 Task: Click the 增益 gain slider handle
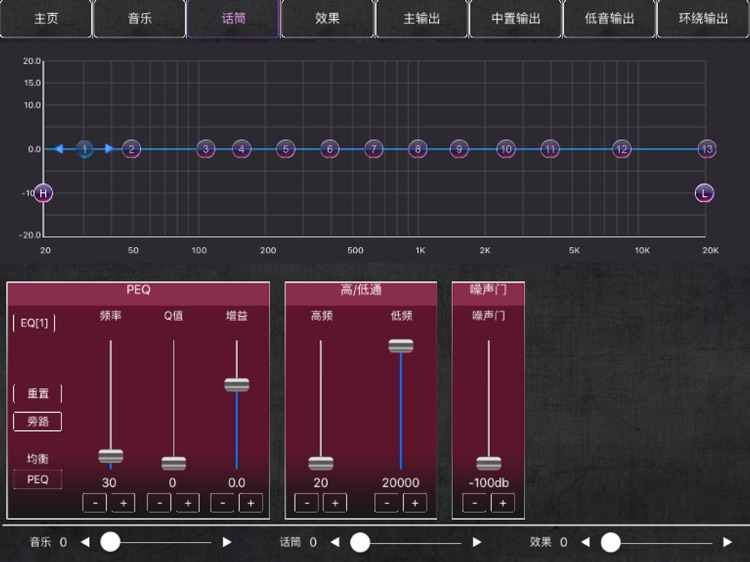(237, 385)
